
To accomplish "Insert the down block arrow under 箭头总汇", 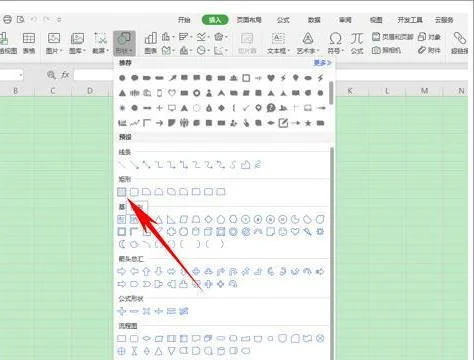I will coord(159,272).
